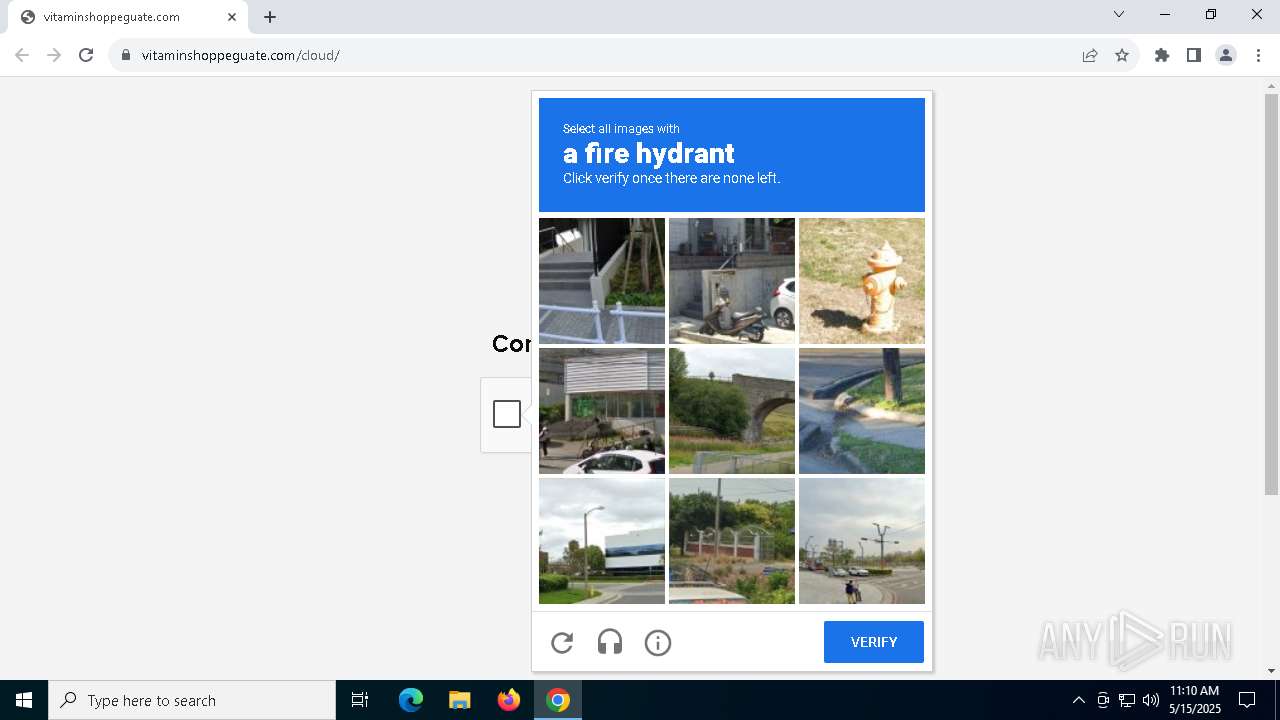This screenshot has width=1280, height=720.
Task: Open network status tray icon
Action: click(x=1127, y=700)
